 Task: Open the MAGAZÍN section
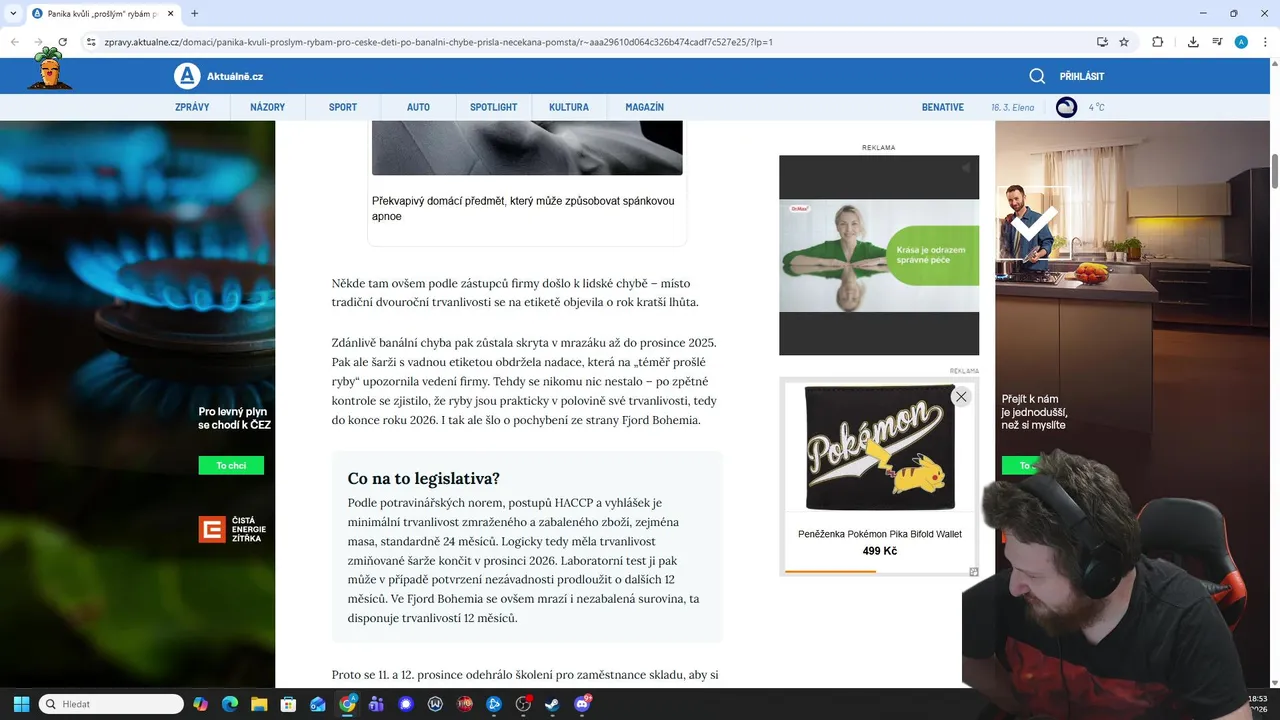click(x=645, y=107)
